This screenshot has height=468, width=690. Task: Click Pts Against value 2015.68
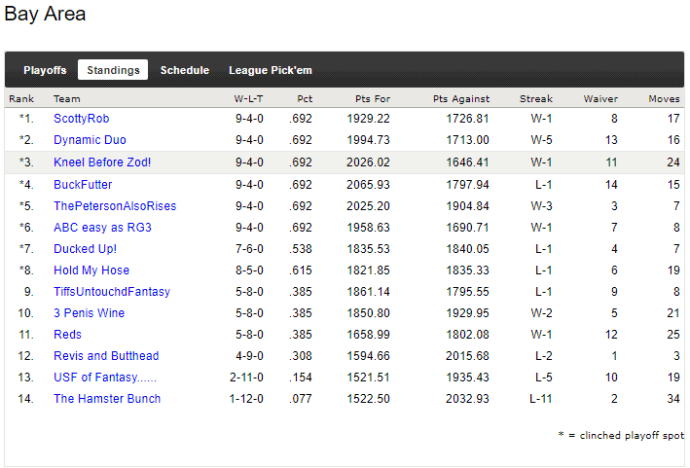(x=467, y=356)
